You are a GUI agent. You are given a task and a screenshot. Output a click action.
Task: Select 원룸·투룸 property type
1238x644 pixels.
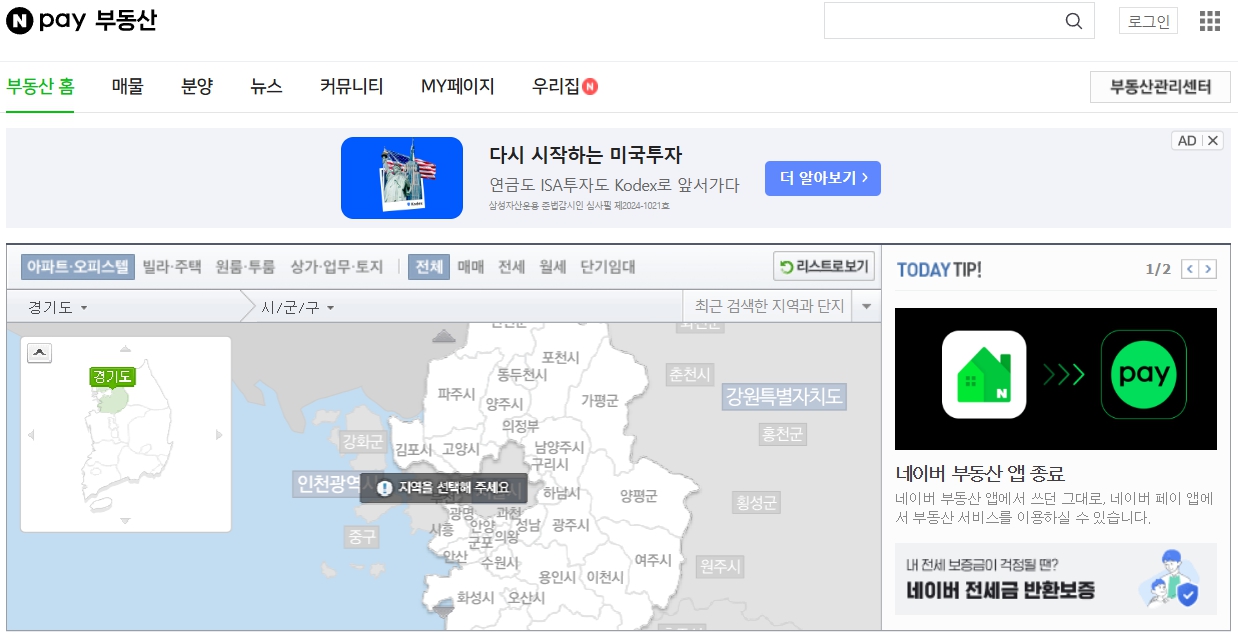click(x=246, y=267)
